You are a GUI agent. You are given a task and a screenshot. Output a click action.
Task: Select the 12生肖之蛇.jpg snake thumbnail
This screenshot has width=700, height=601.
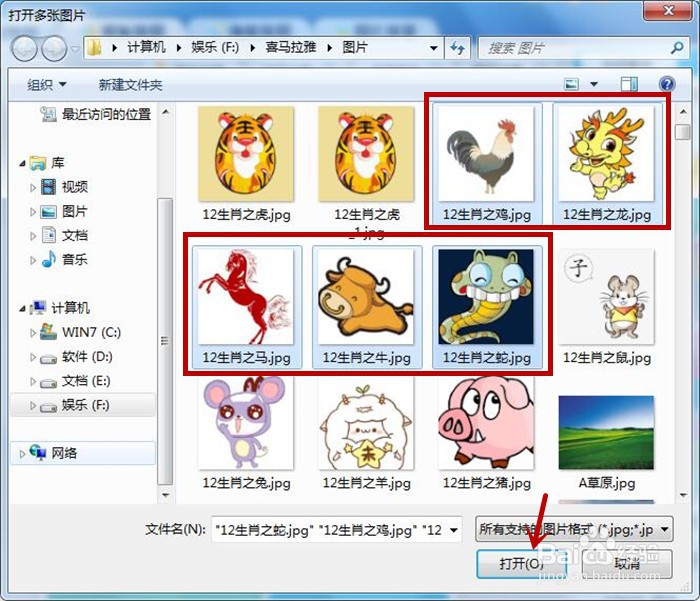pyautogui.click(x=486, y=297)
